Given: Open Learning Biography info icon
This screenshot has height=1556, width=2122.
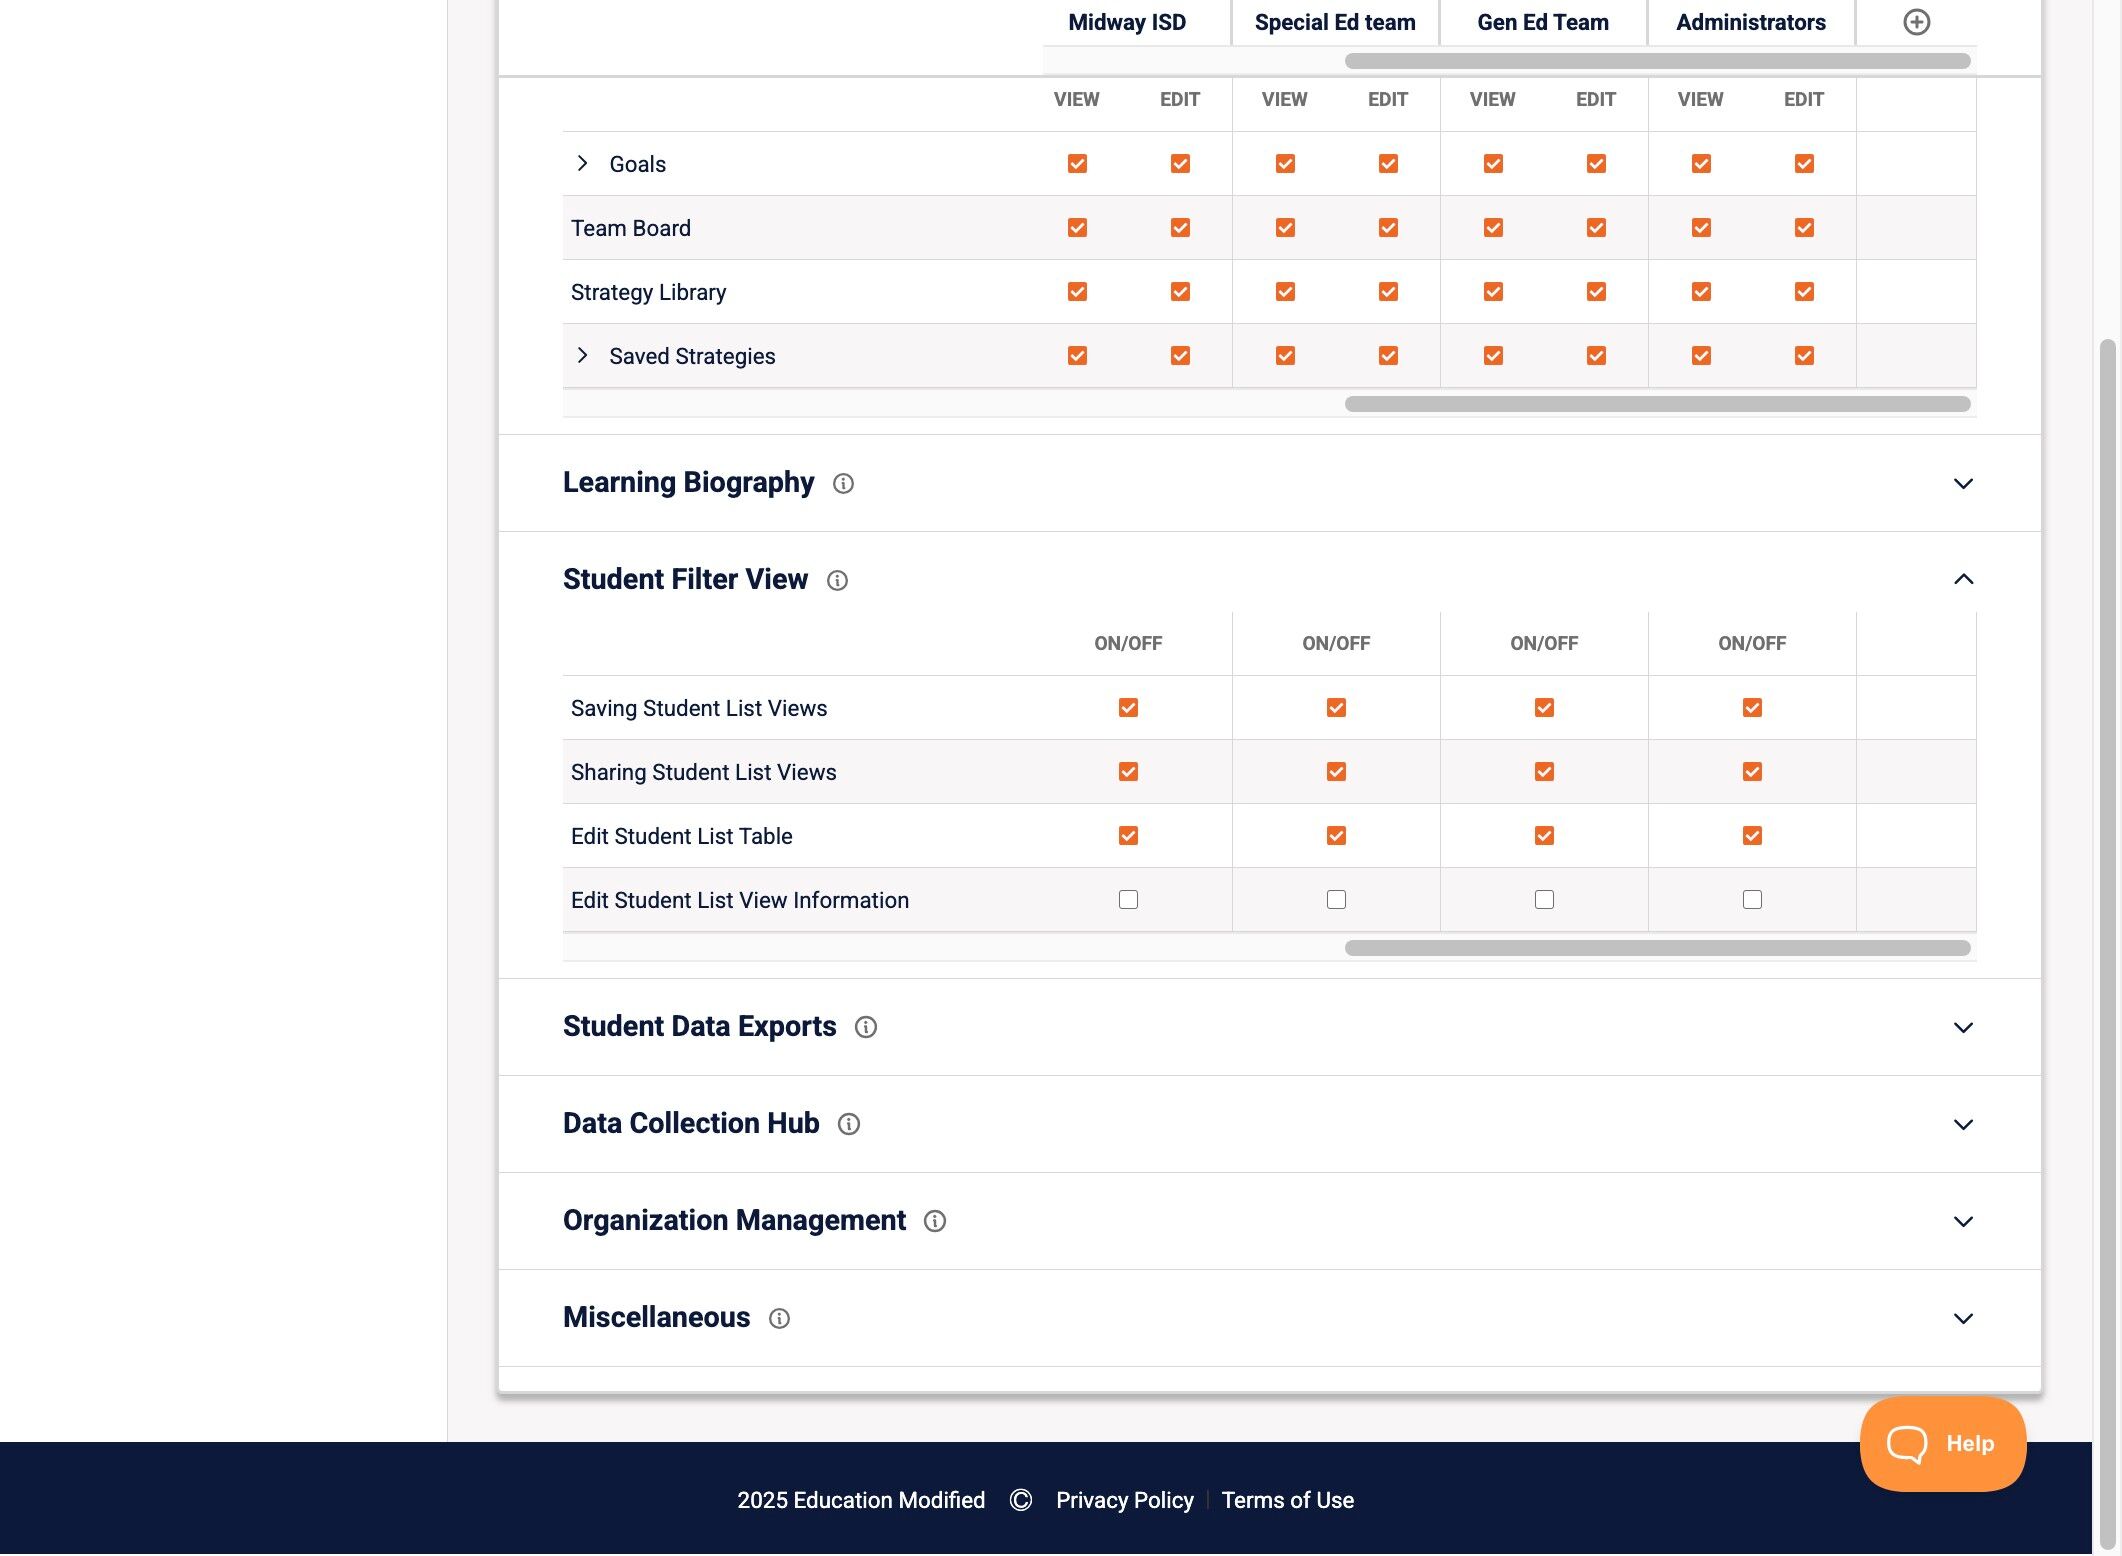Looking at the screenshot, I should coord(843,484).
